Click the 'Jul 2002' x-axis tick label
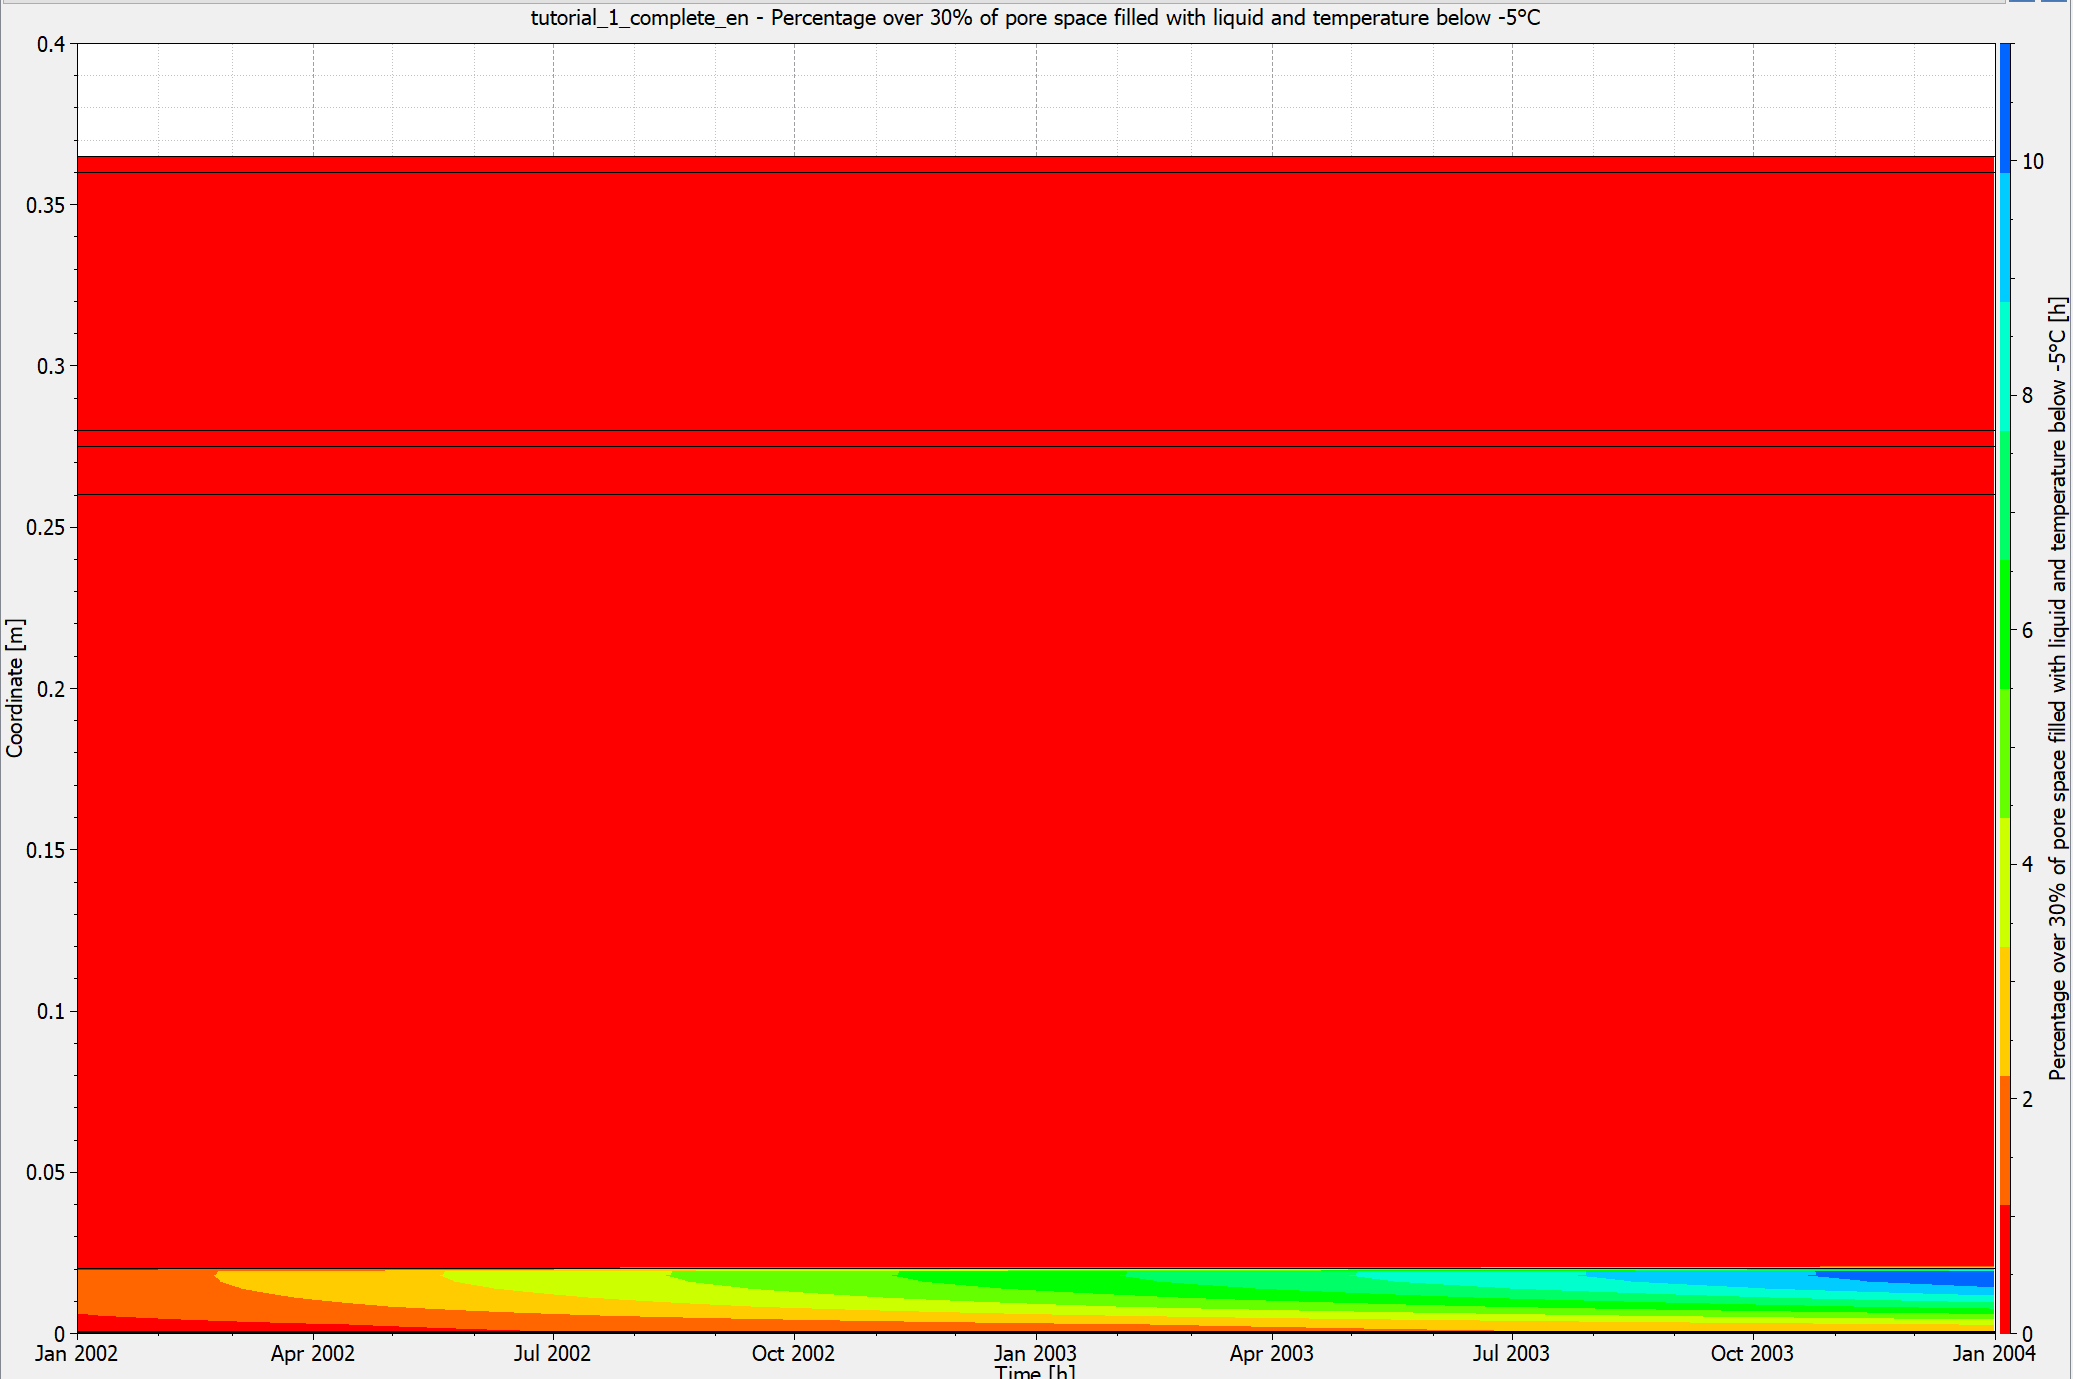The width and height of the screenshot is (2073, 1379). [x=552, y=1353]
